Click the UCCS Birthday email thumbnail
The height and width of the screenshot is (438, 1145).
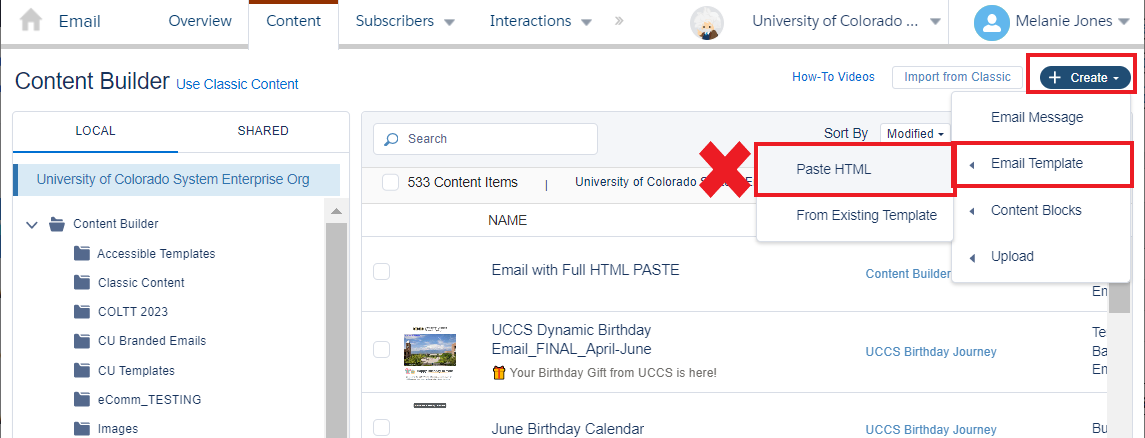[429, 353]
